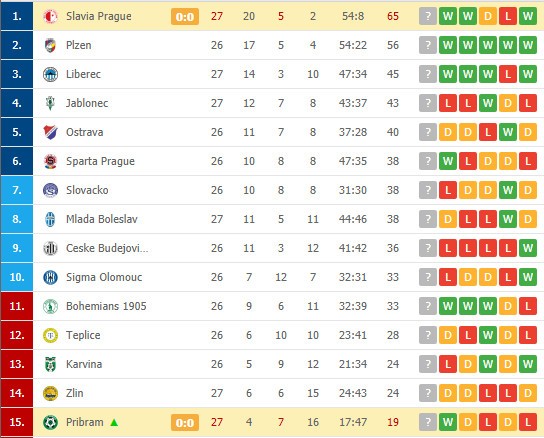Click the green arrow next to Pribram
This screenshot has width=544, height=438.
click(114, 422)
